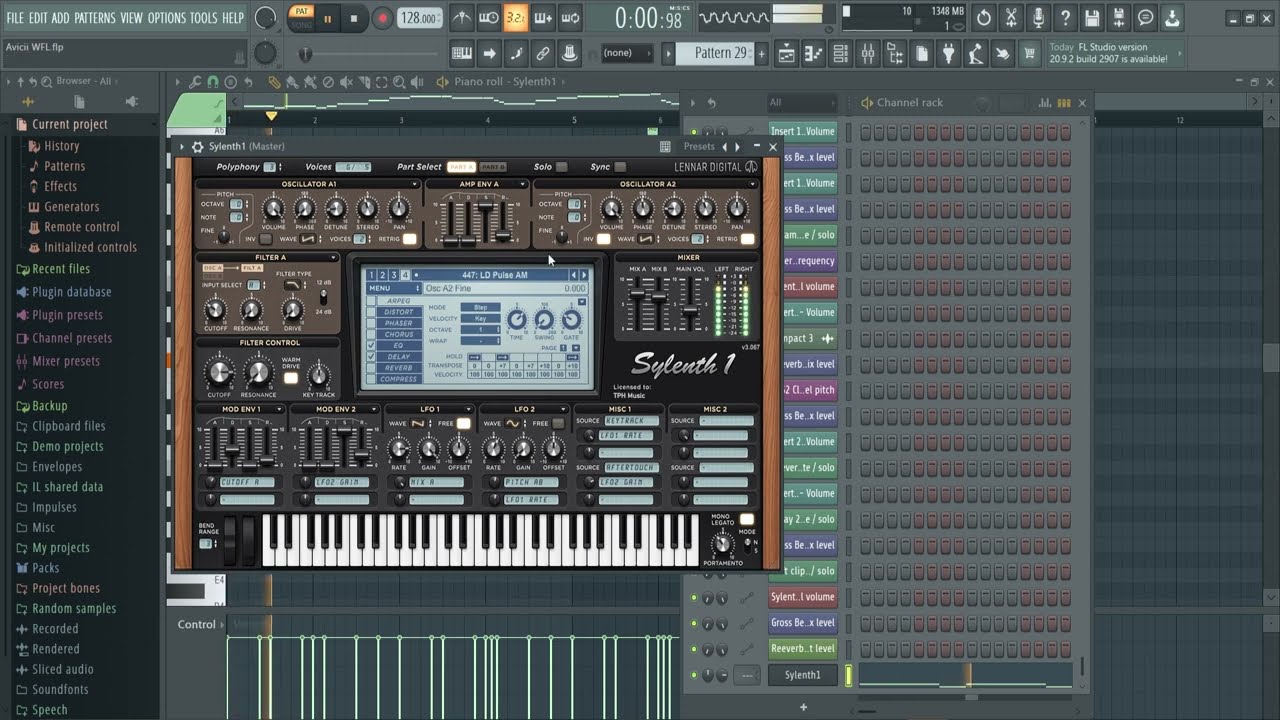Screen dimensions: 1280x720
Task: Toggle Sylenth1 Solo button
Action: (561, 167)
